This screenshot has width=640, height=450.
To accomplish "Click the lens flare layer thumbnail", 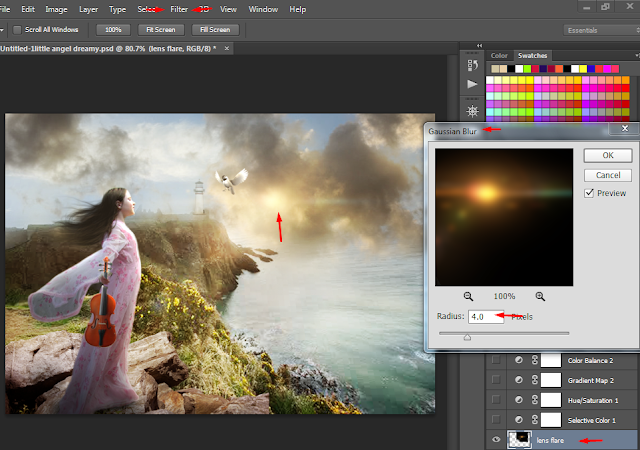I will point(520,440).
